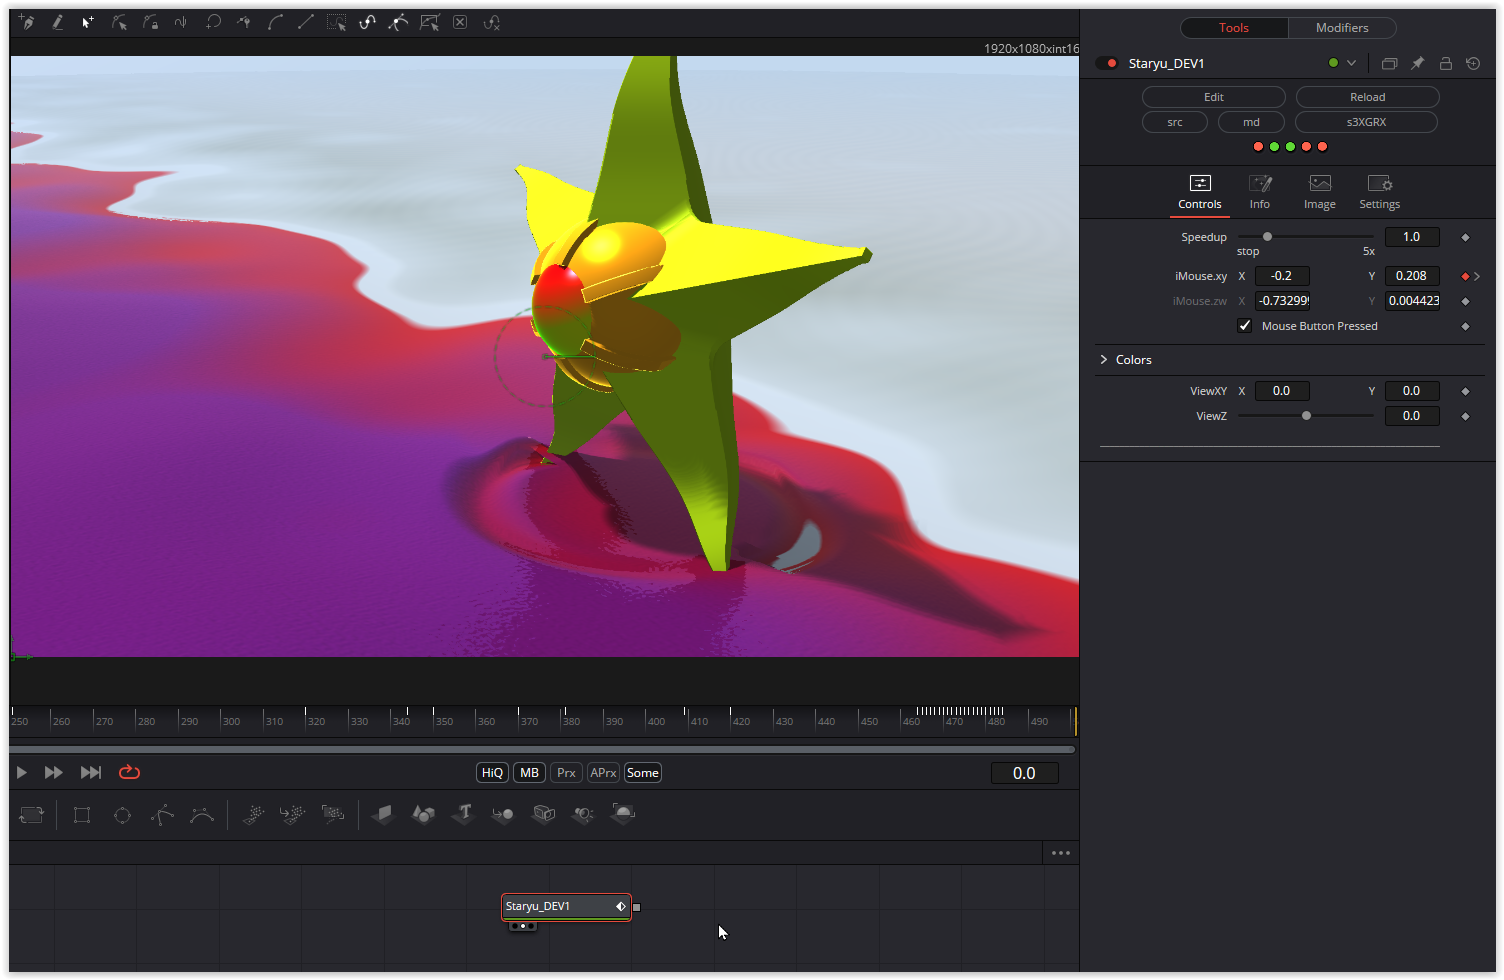The height and width of the screenshot is (980, 1504).
Task: Add a Polygon mask from the toolbar
Action: coord(162,815)
